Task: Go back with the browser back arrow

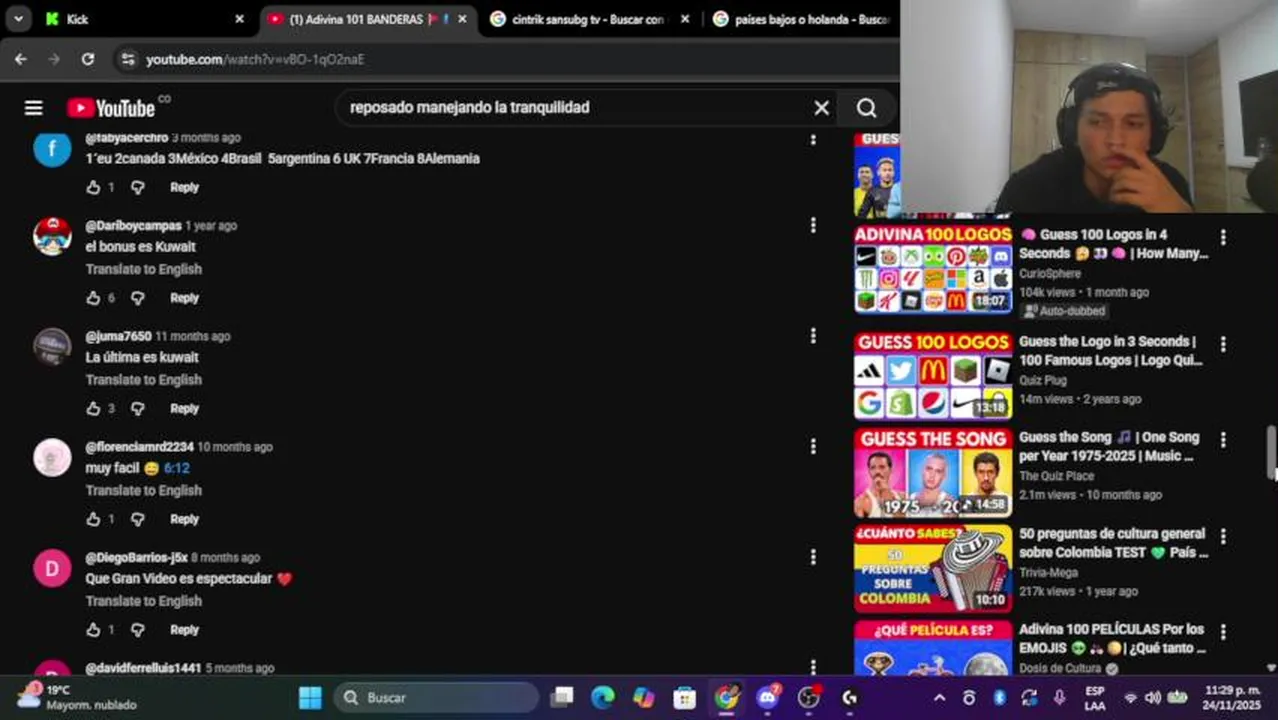Action: click(x=21, y=59)
